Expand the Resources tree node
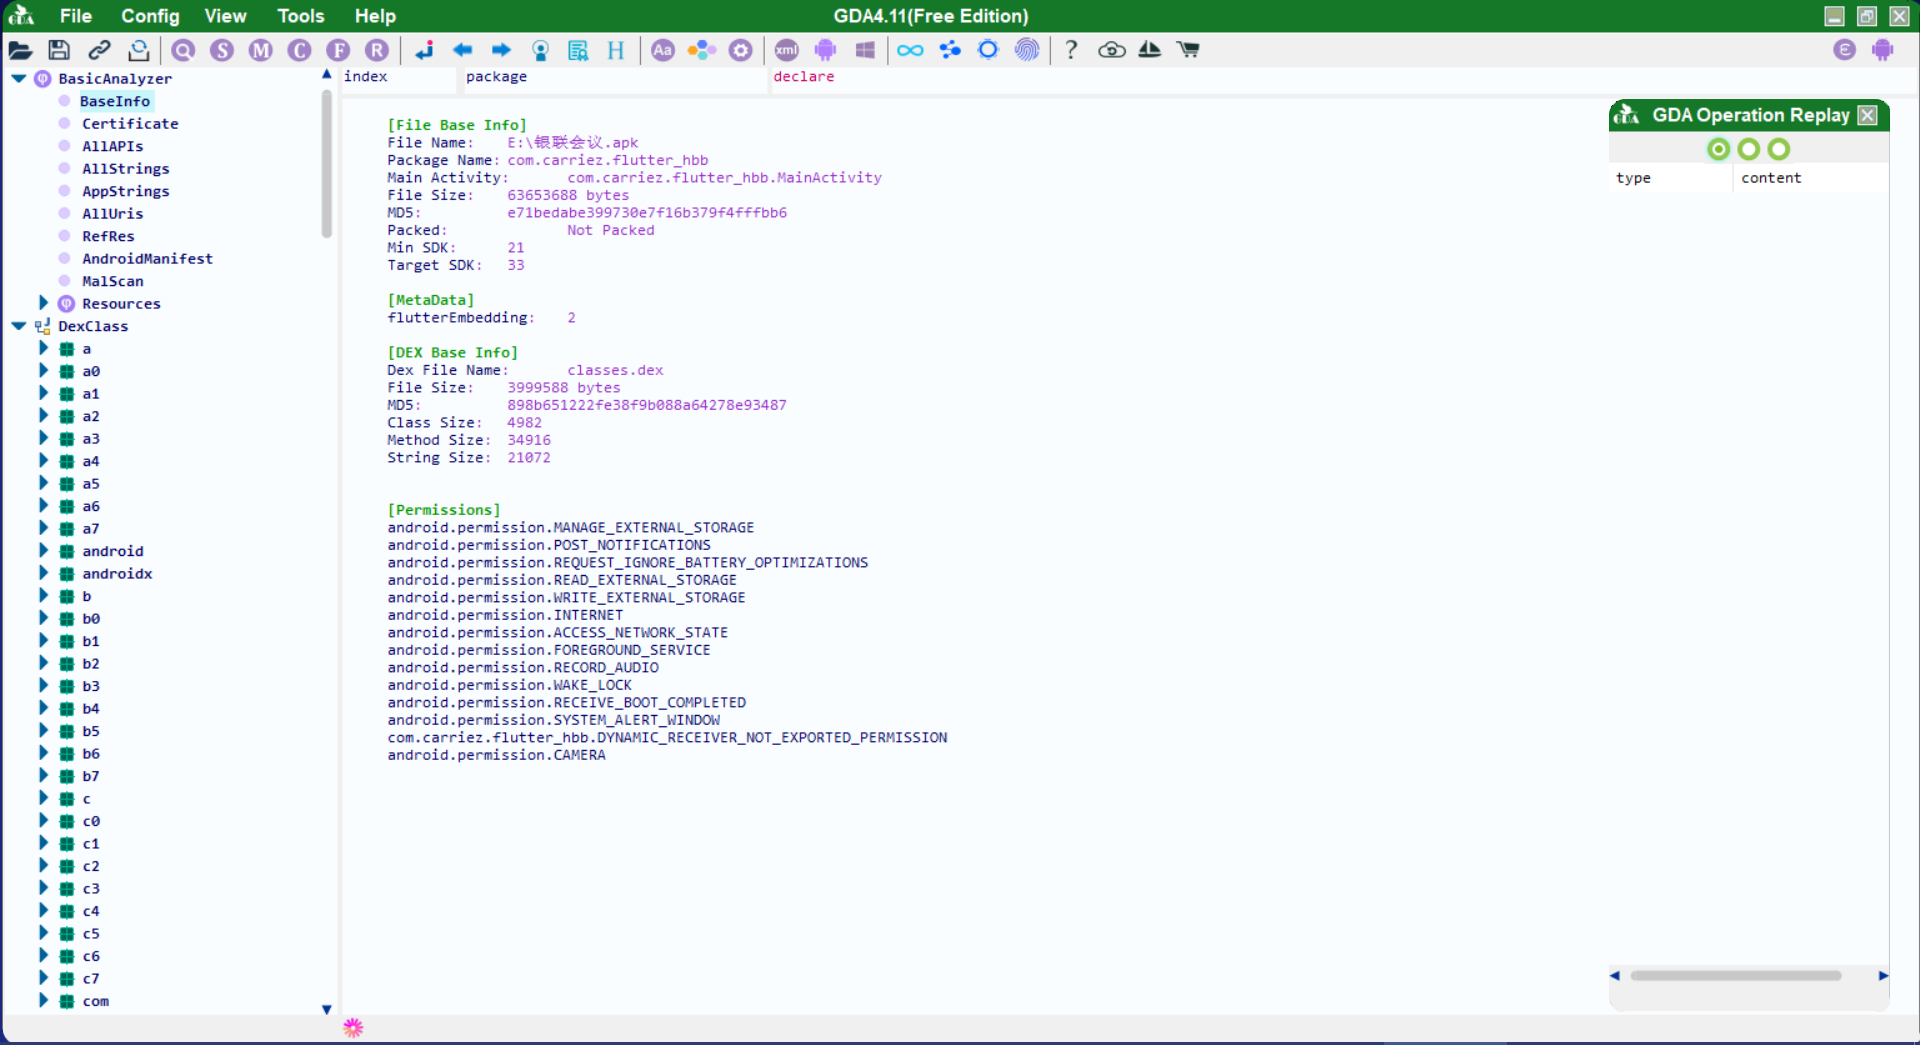This screenshot has width=1920, height=1045. coord(43,303)
